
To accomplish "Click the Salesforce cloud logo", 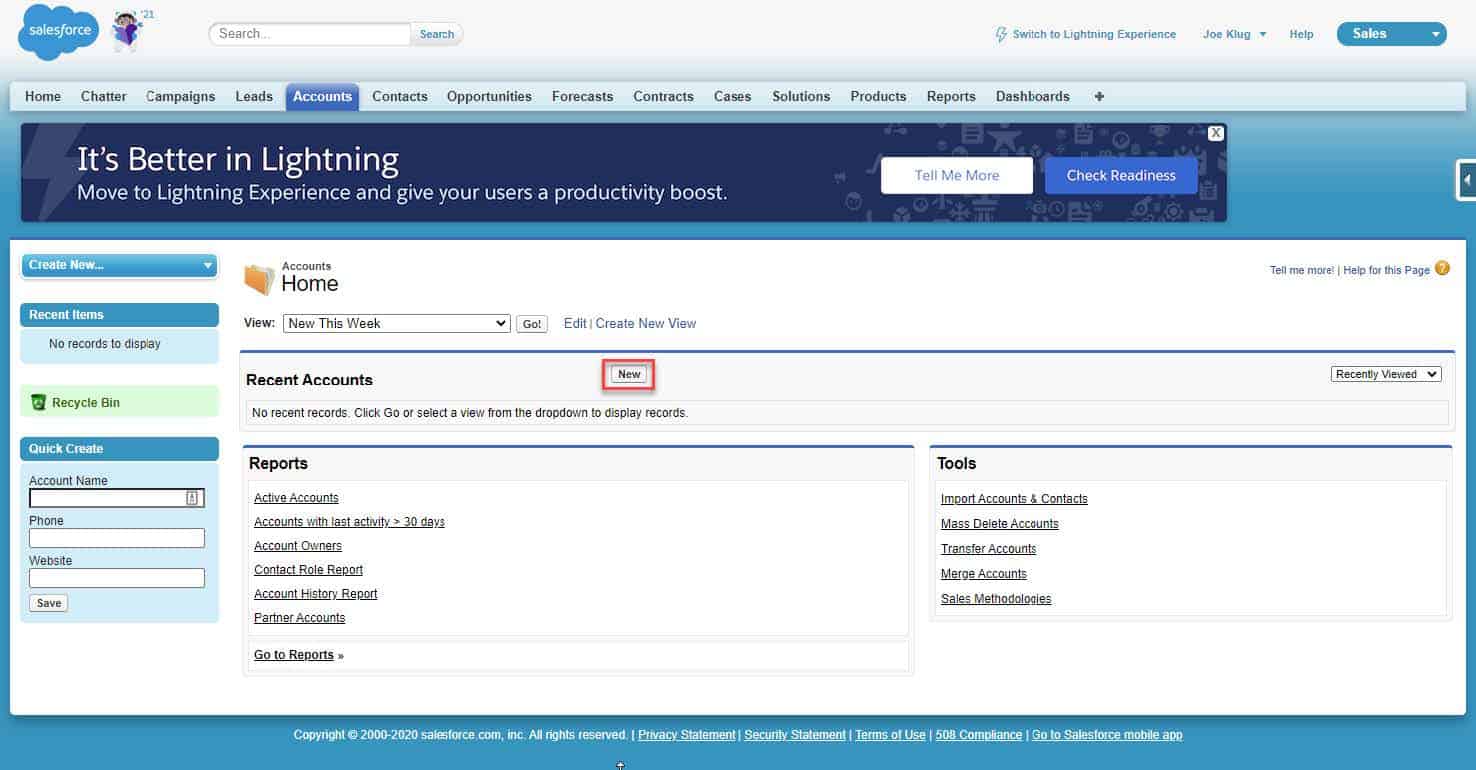I will point(58,32).
